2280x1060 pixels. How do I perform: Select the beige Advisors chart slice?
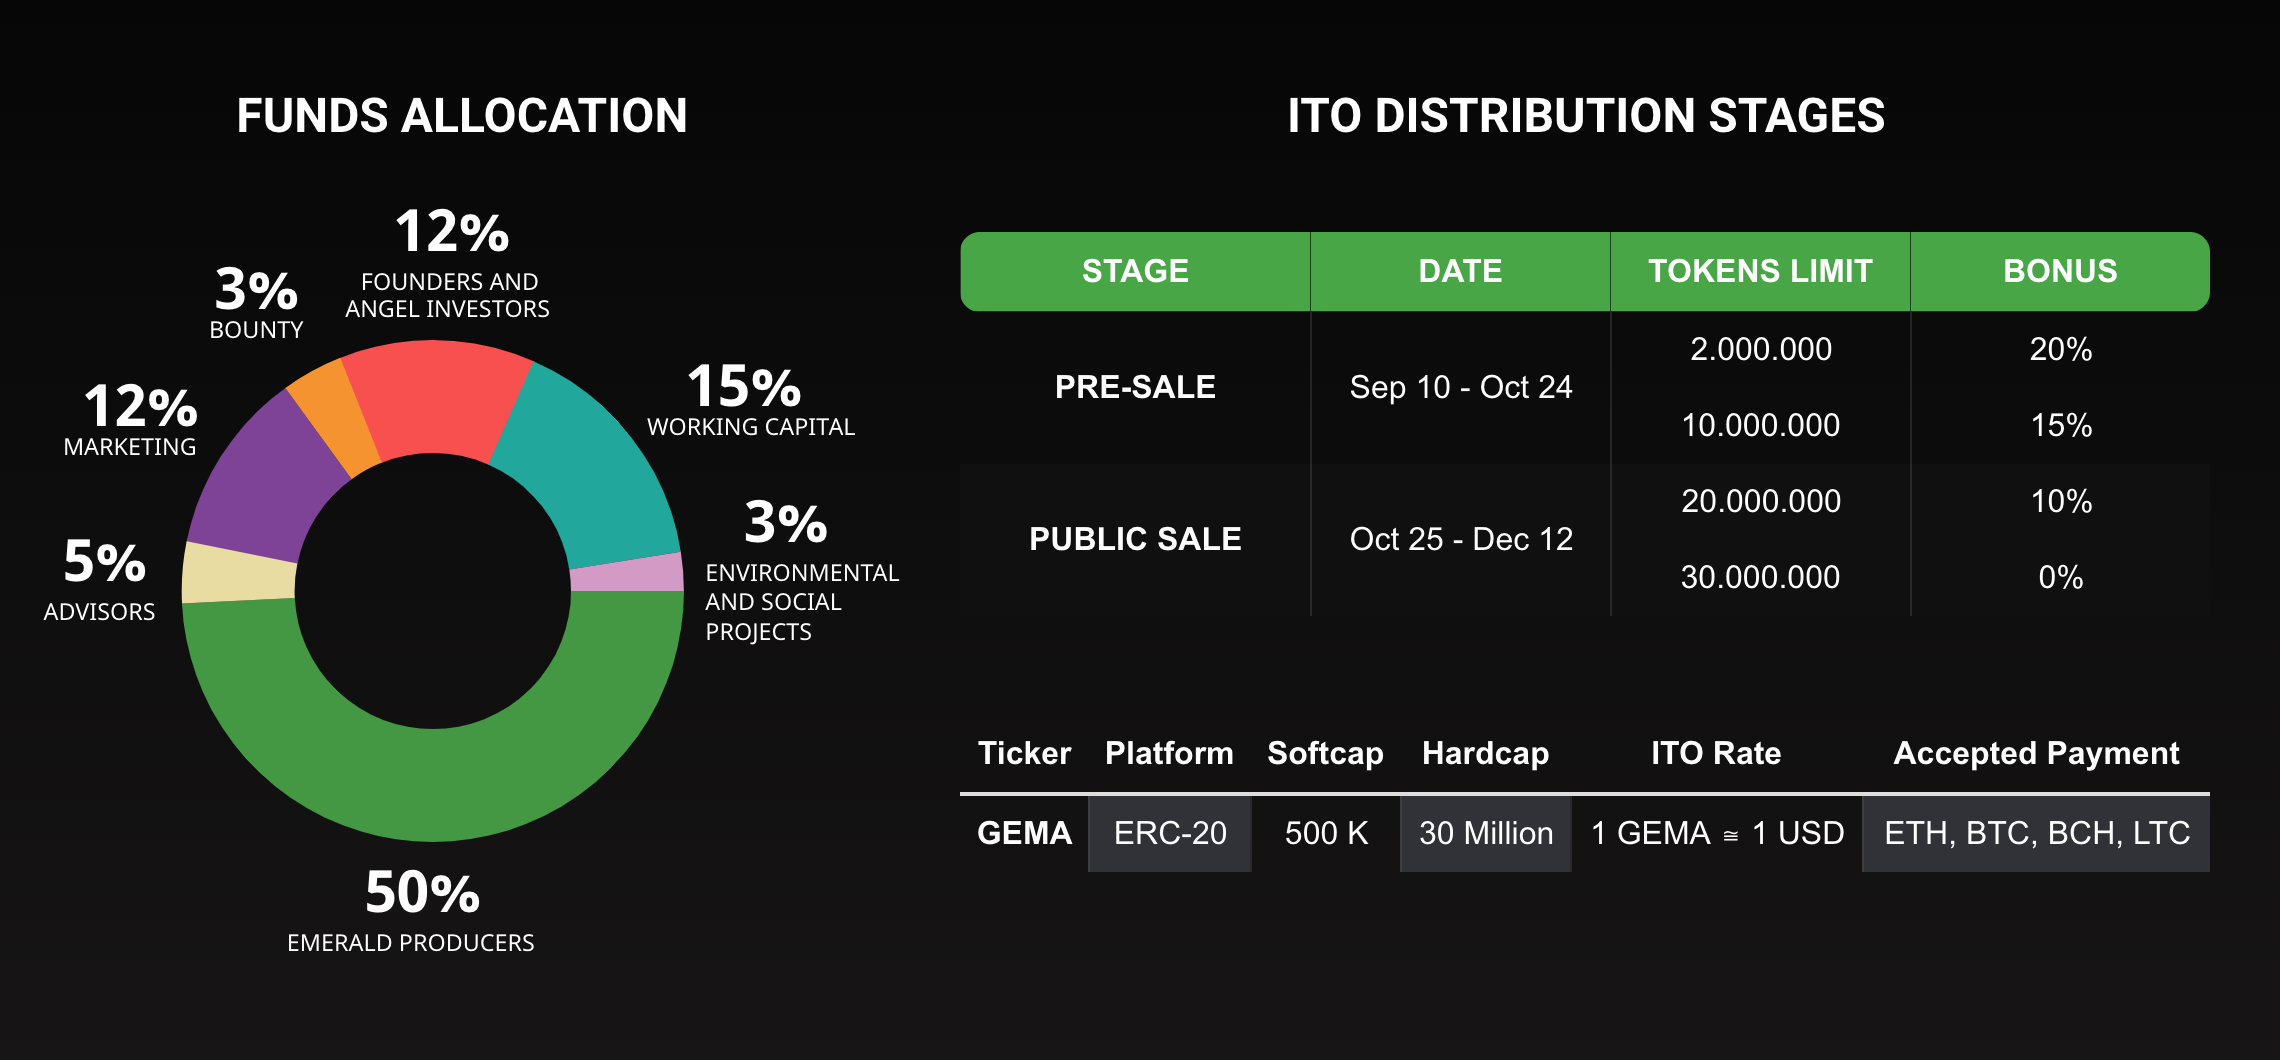click(240, 574)
